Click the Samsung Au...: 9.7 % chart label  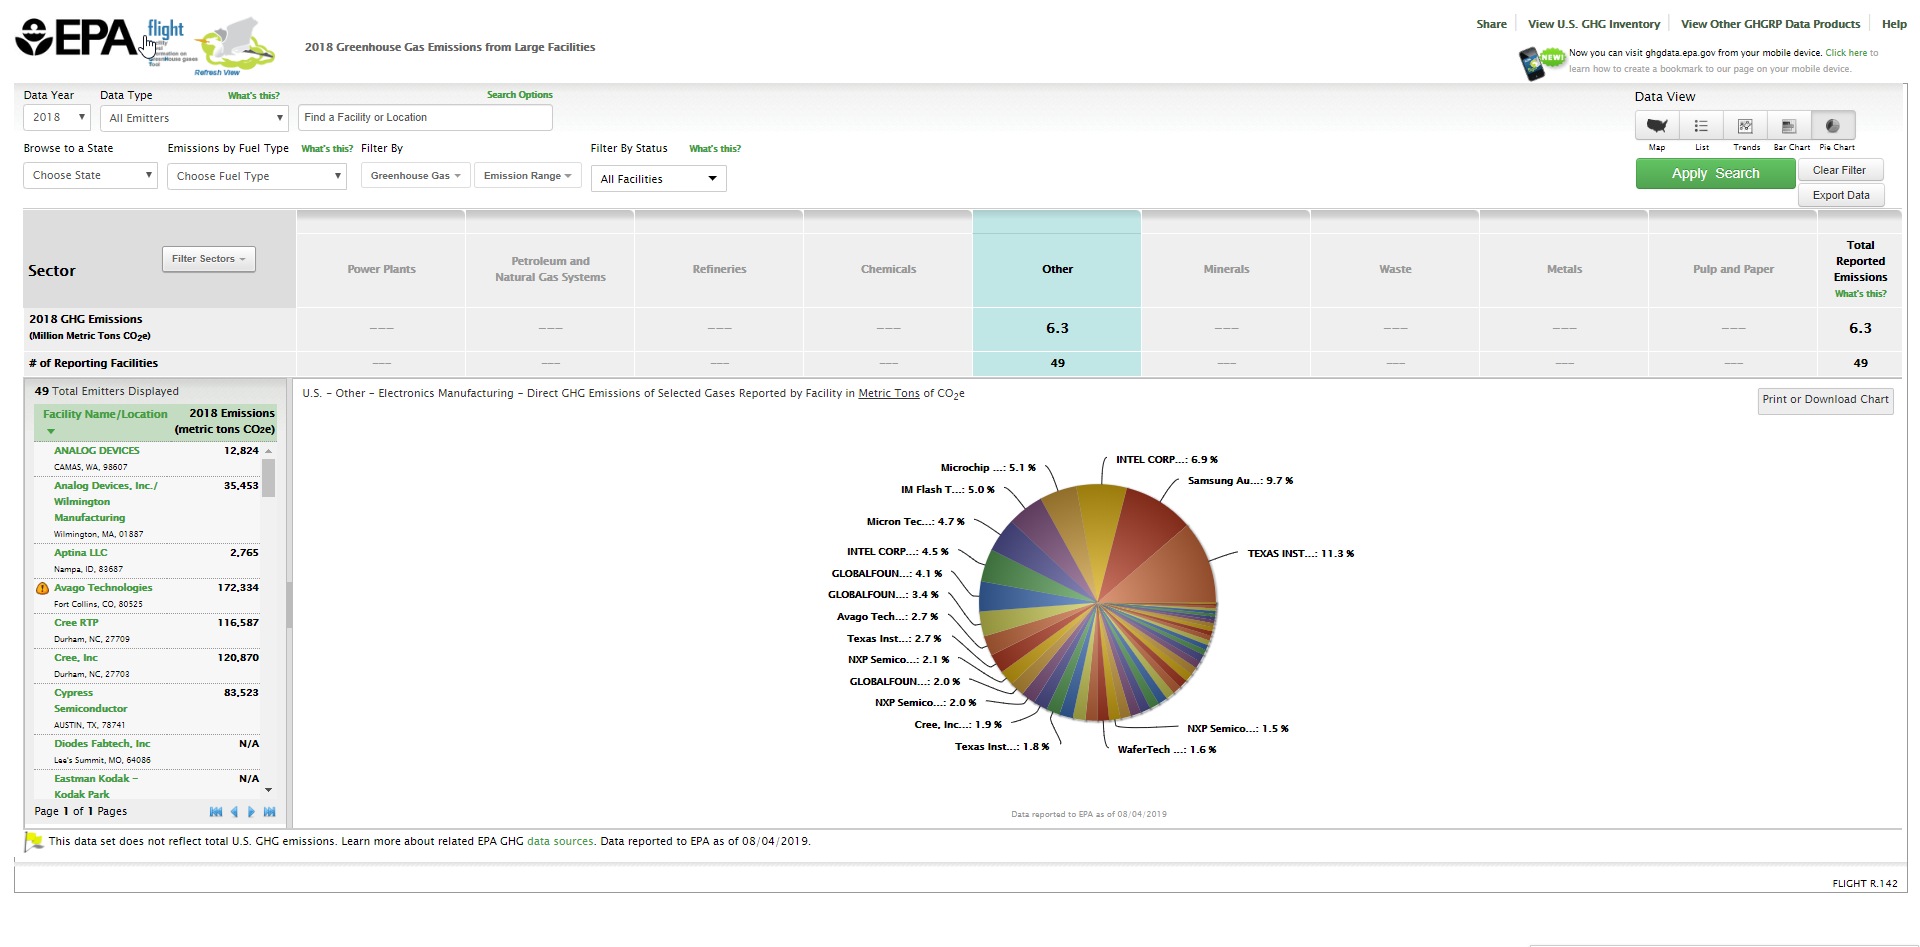point(1240,481)
